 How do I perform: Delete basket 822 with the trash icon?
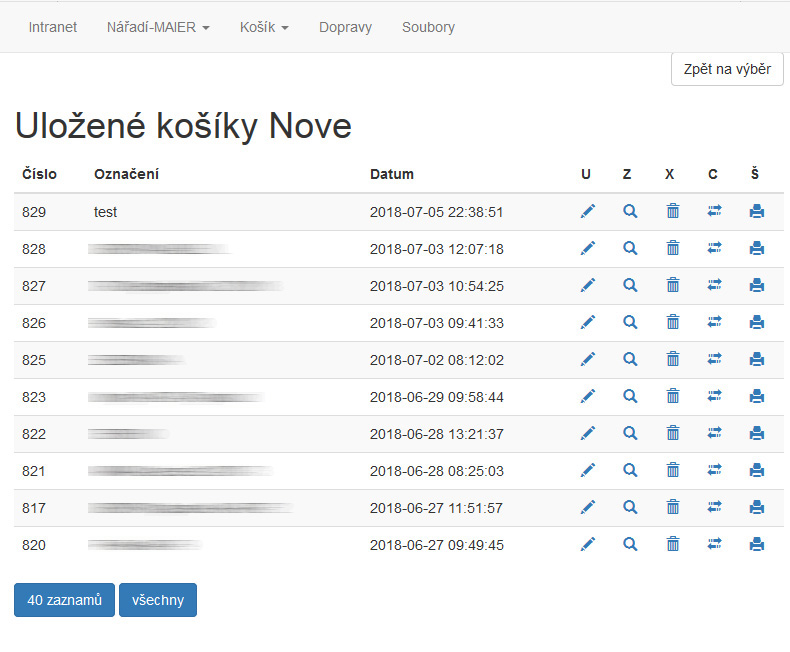pyautogui.click(x=673, y=434)
